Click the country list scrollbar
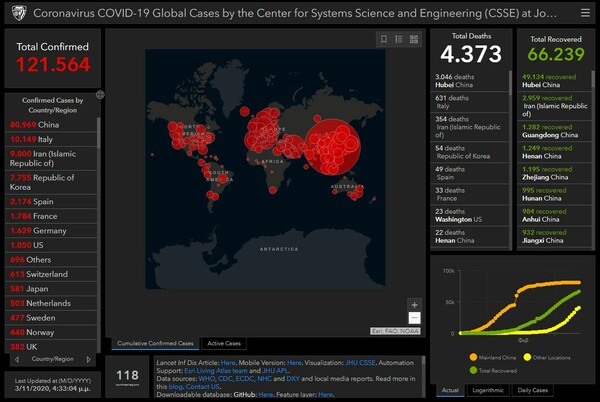Image resolution: width=600 pixels, height=402 pixels. click(99, 133)
